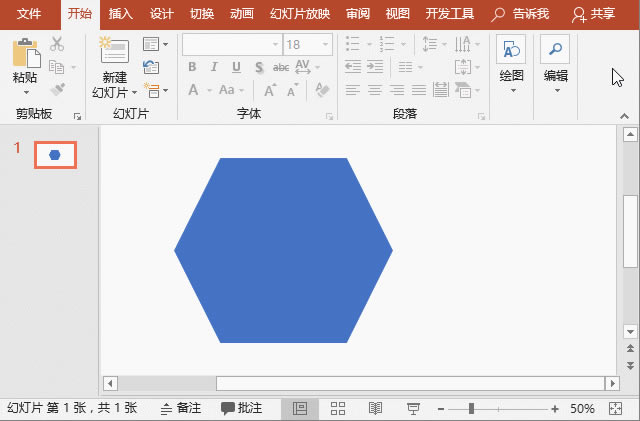The image size is (640, 421).
Task: Click the Format Painter brush icon
Action: coord(58,89)
